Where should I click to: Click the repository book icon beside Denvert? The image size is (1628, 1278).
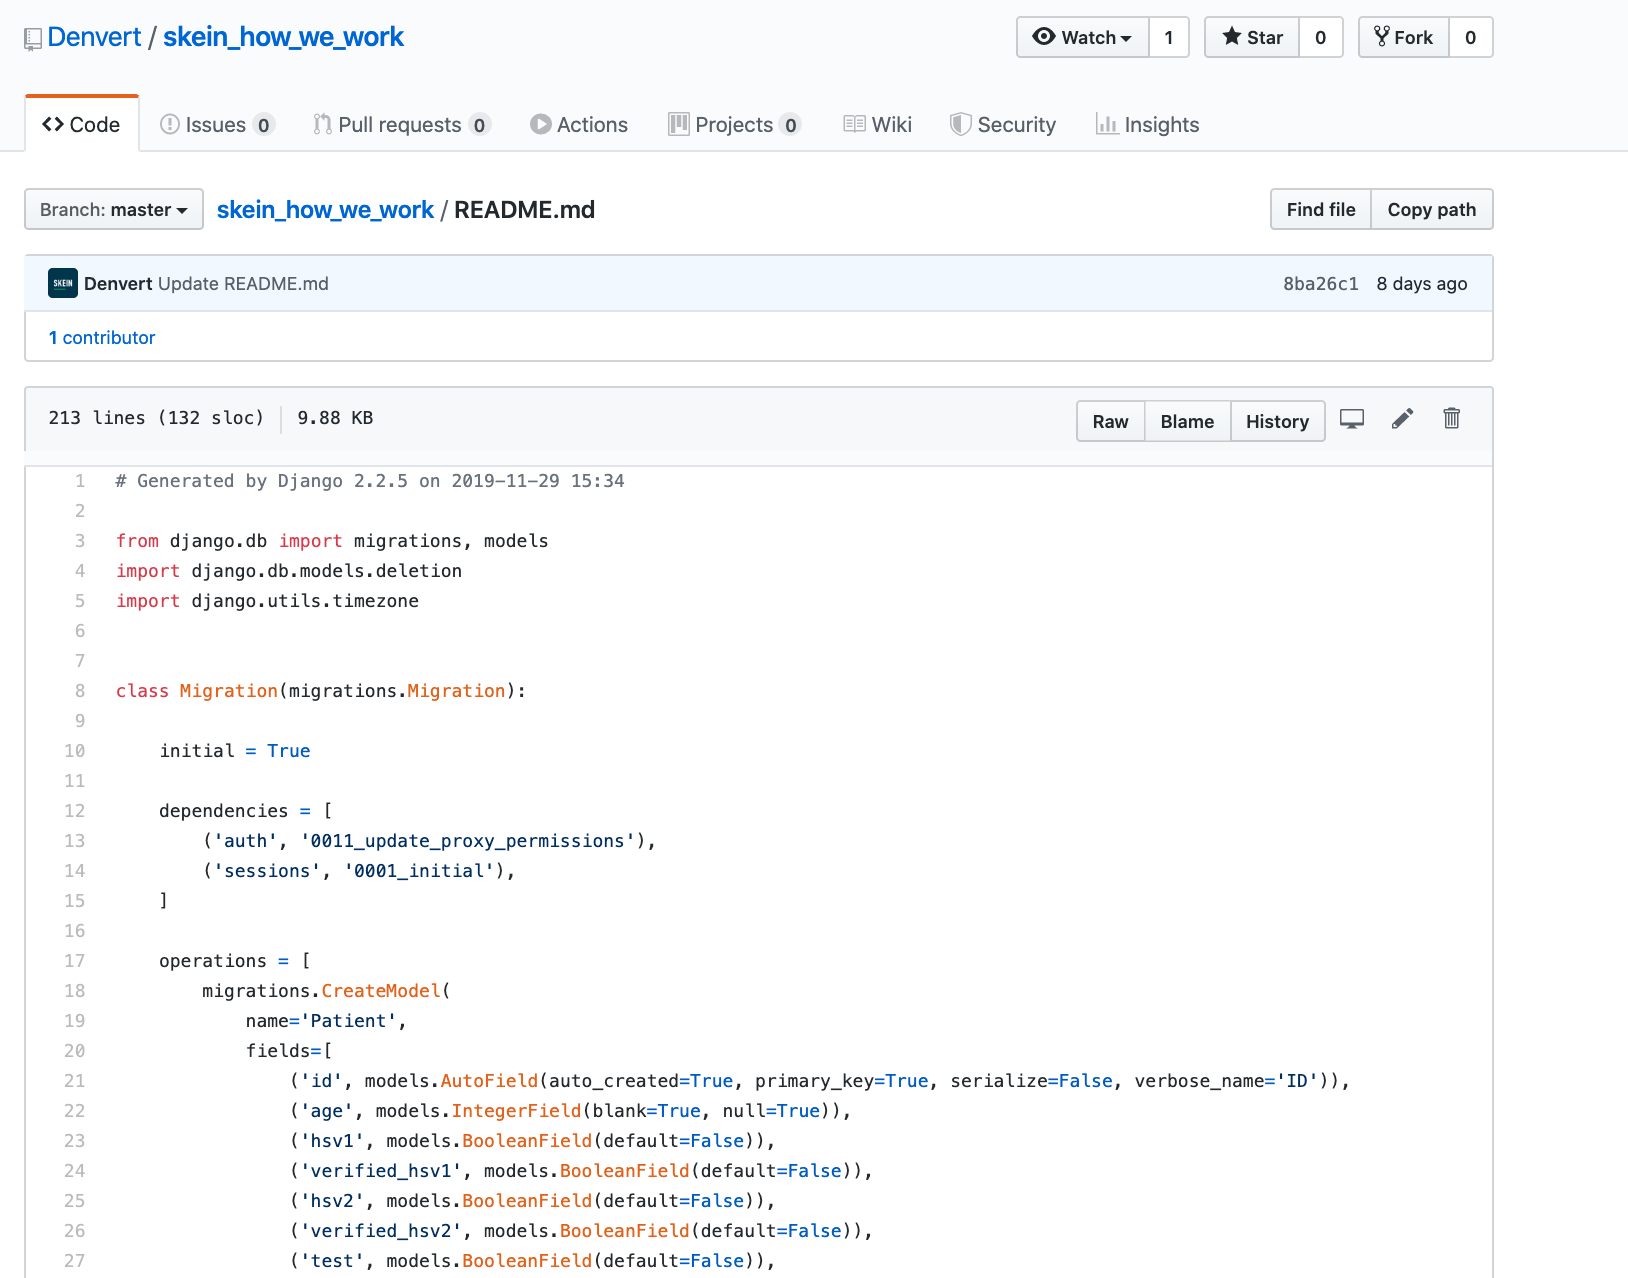pyautogui.click(x=33, y=37)
